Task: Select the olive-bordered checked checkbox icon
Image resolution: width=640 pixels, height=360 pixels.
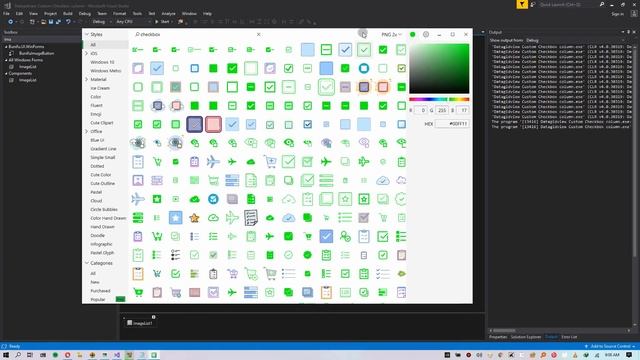Action: click(401, 68)
